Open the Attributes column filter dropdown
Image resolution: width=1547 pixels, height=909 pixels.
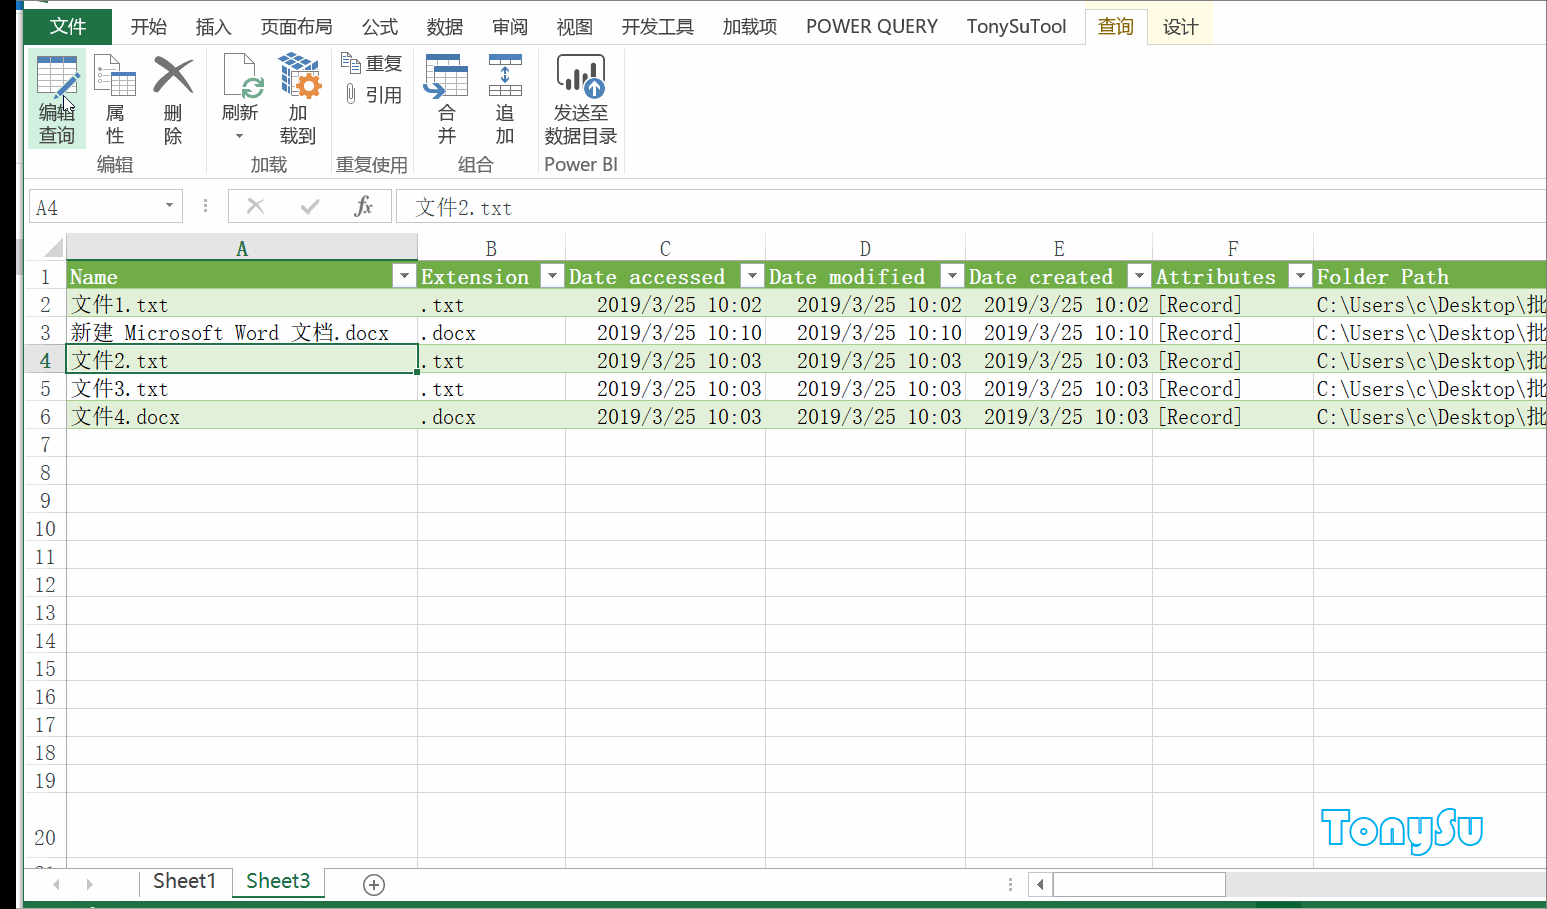pyautogui.click(x=1300, y=275)
